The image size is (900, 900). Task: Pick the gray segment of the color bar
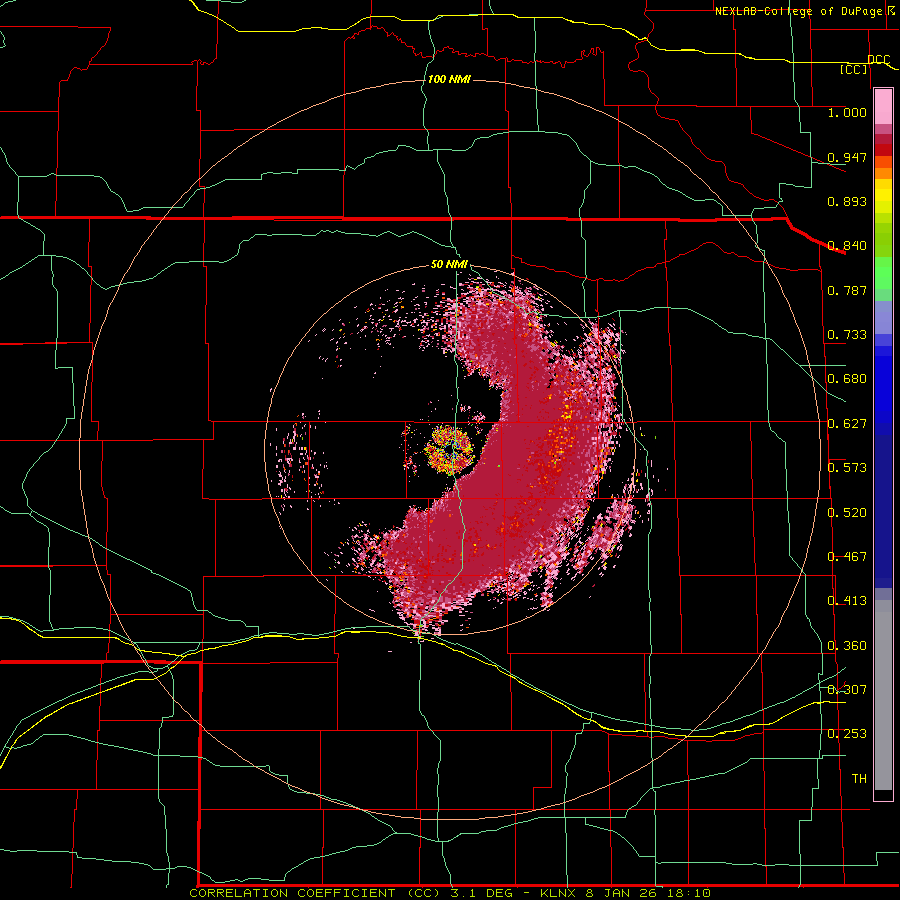883,695
